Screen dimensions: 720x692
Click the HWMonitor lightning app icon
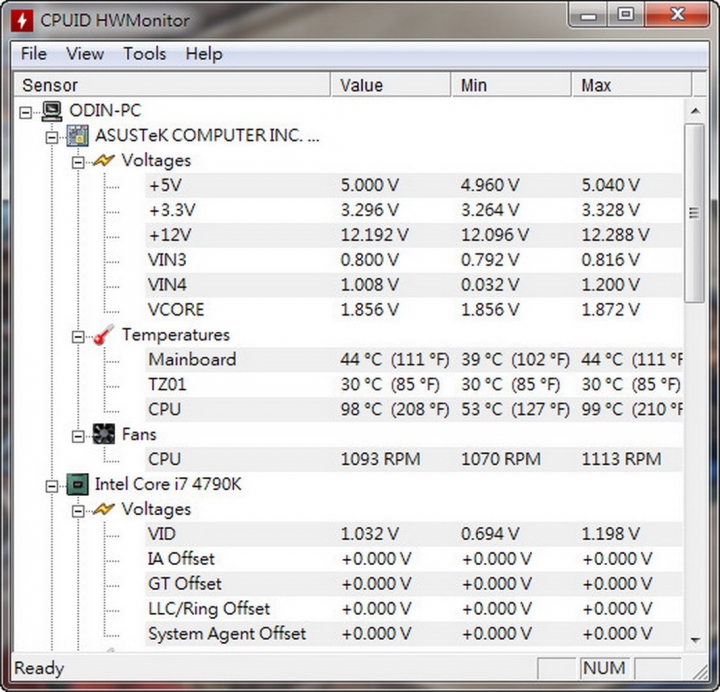22,21
